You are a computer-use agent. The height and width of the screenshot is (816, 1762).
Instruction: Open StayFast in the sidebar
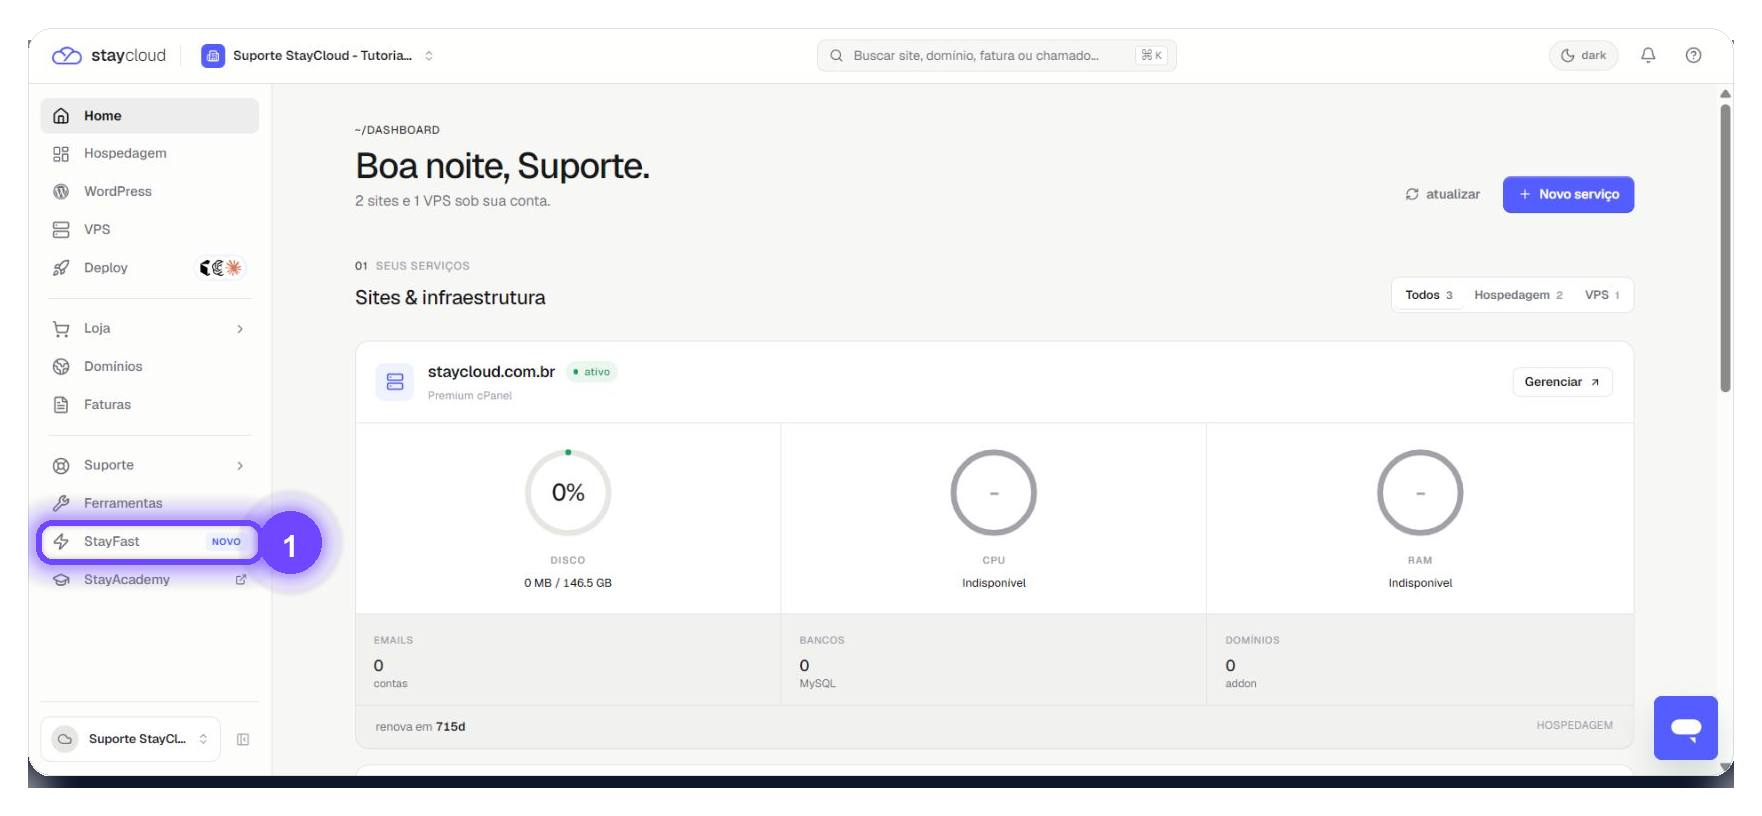[149, 542]
